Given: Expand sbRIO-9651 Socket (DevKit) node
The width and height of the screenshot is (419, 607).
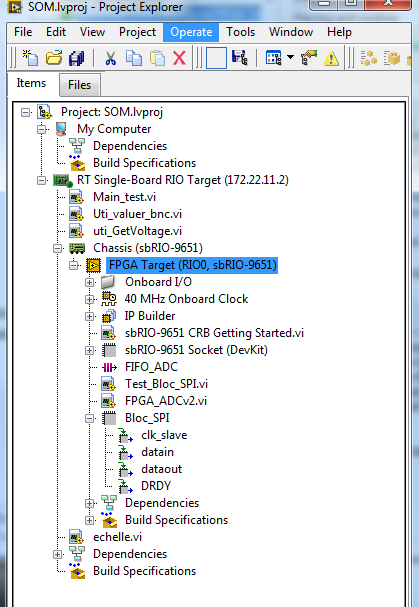Looking at the screenshot, I should 89,350.
